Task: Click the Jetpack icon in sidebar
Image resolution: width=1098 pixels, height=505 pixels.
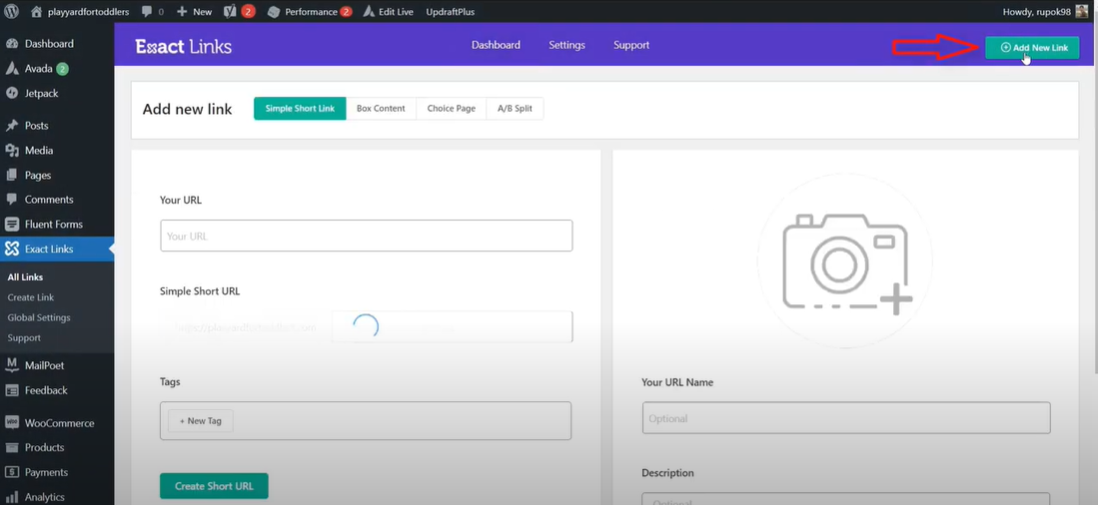Action: pyautogui.click(x=12, y=93)
